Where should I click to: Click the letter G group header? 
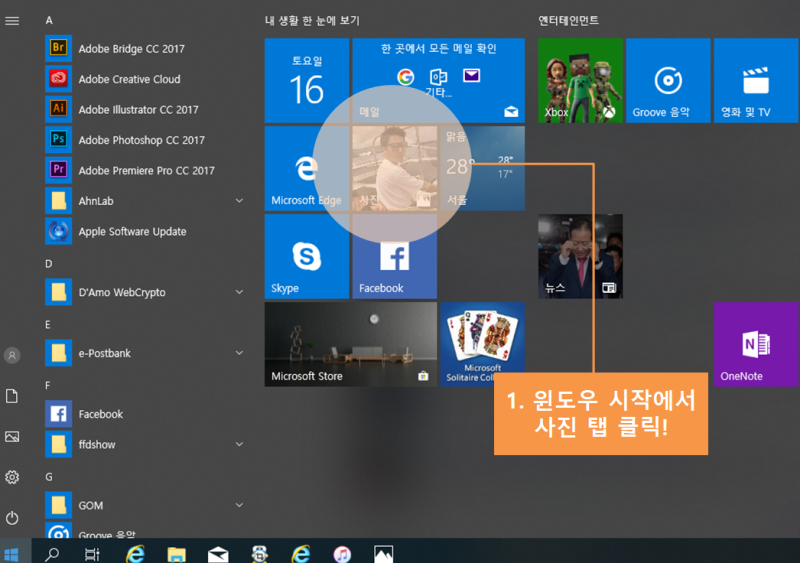pyautogui.click(x=48, y=477)
